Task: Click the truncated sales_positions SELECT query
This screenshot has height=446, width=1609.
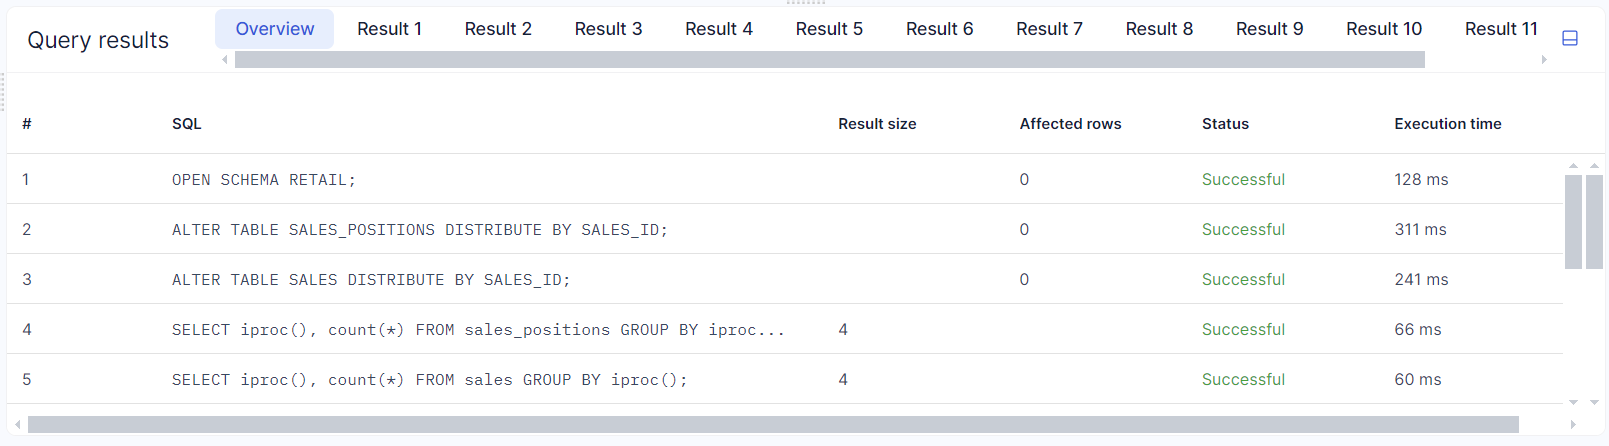Action: coord(478,330)
